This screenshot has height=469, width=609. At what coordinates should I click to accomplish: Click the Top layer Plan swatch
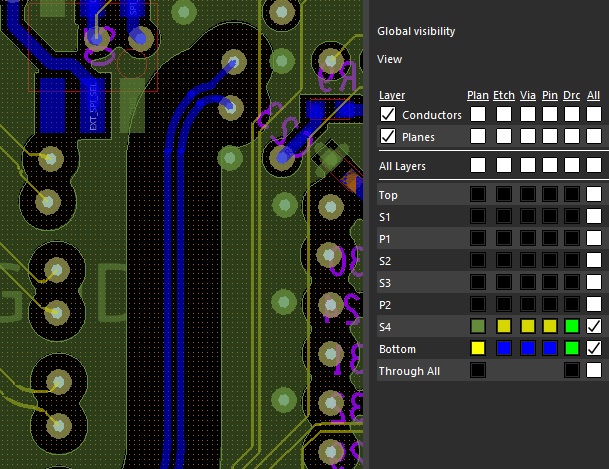coord(478,195)
